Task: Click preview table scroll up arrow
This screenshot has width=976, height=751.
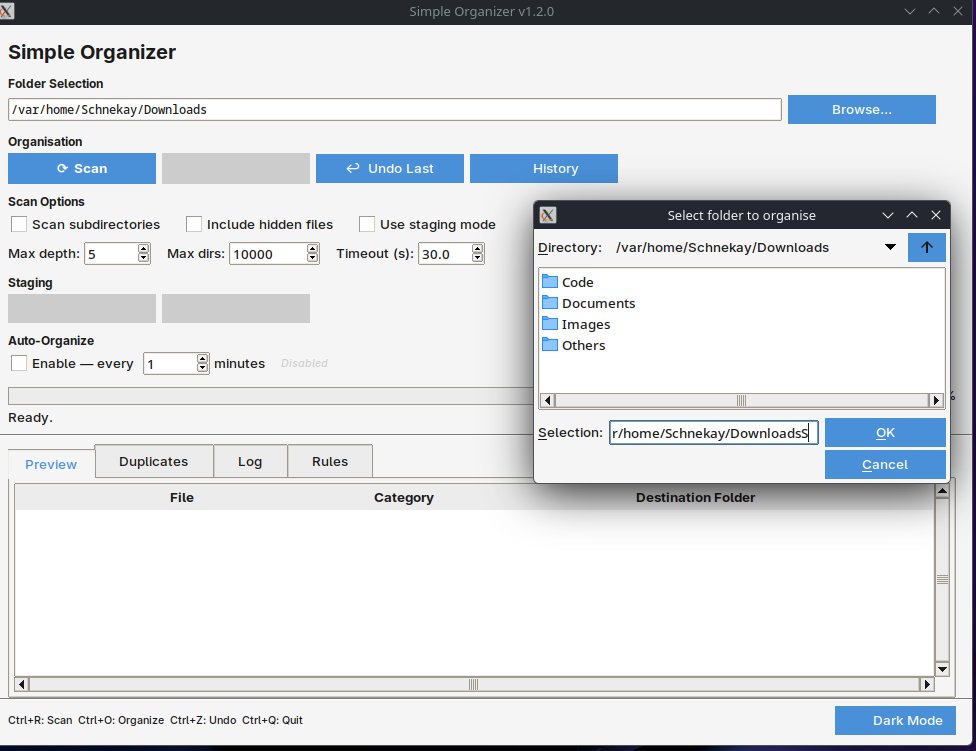Action: (942, 492)
